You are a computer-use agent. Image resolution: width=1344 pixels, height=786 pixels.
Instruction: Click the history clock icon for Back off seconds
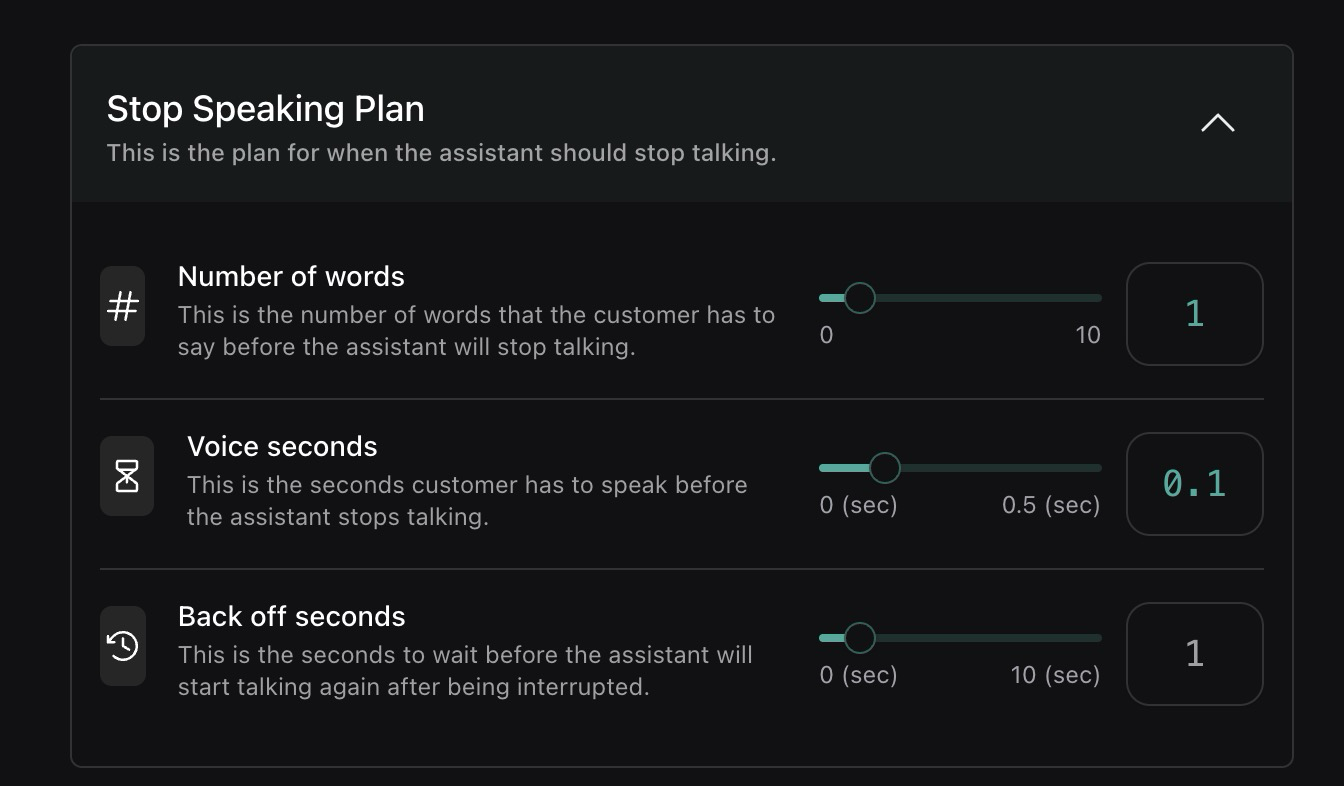coord(123,646)
